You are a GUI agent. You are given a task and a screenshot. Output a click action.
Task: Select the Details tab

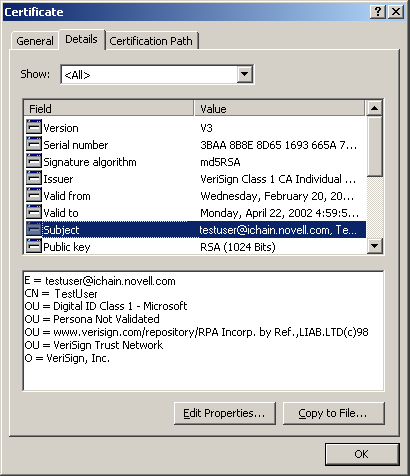pos(81,39)
